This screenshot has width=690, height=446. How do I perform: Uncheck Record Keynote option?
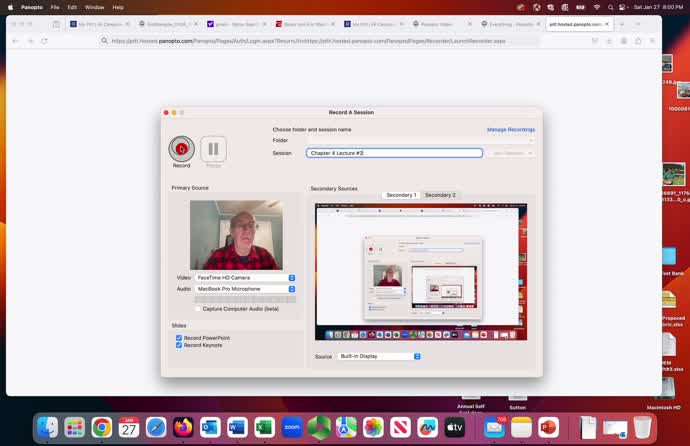pyautogui.click(x=179, y=345)
